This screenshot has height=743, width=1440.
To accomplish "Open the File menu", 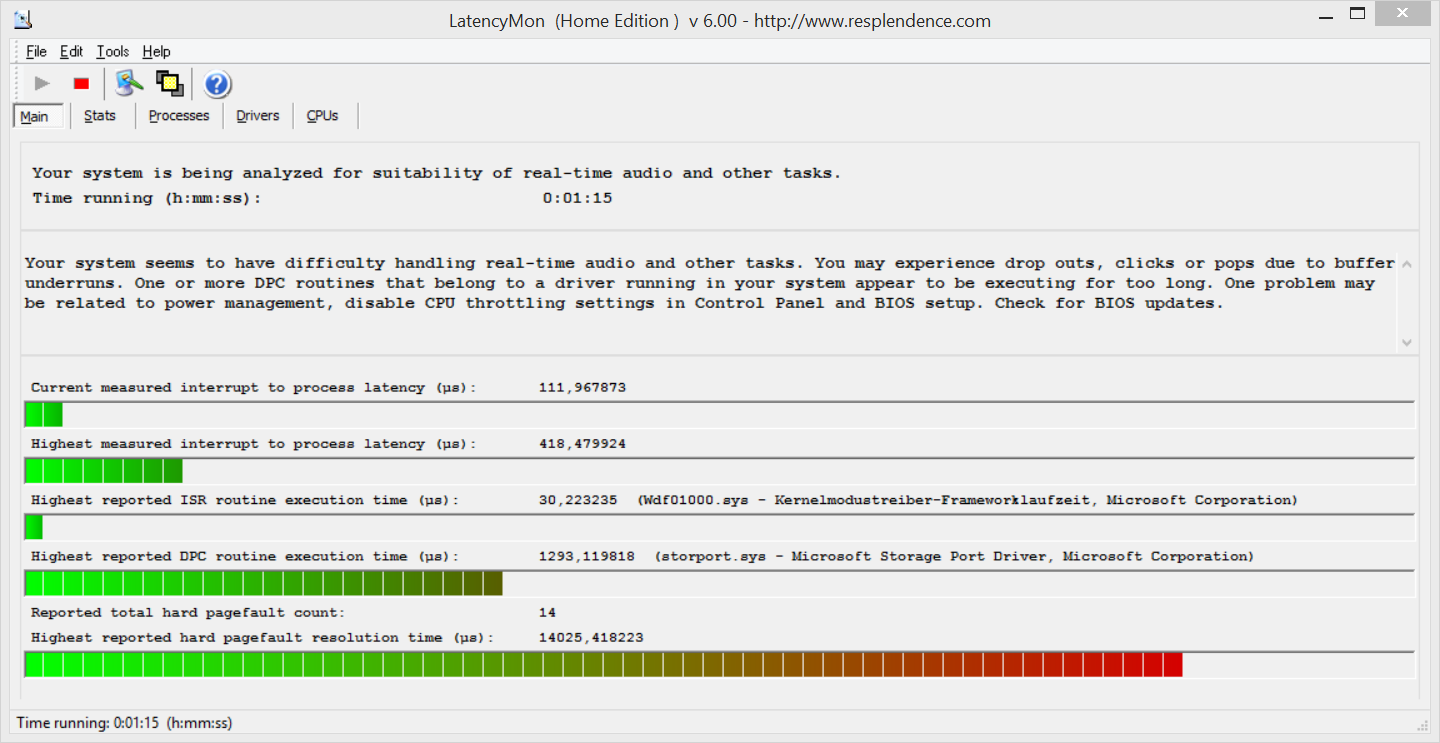I will pos(36,52).
